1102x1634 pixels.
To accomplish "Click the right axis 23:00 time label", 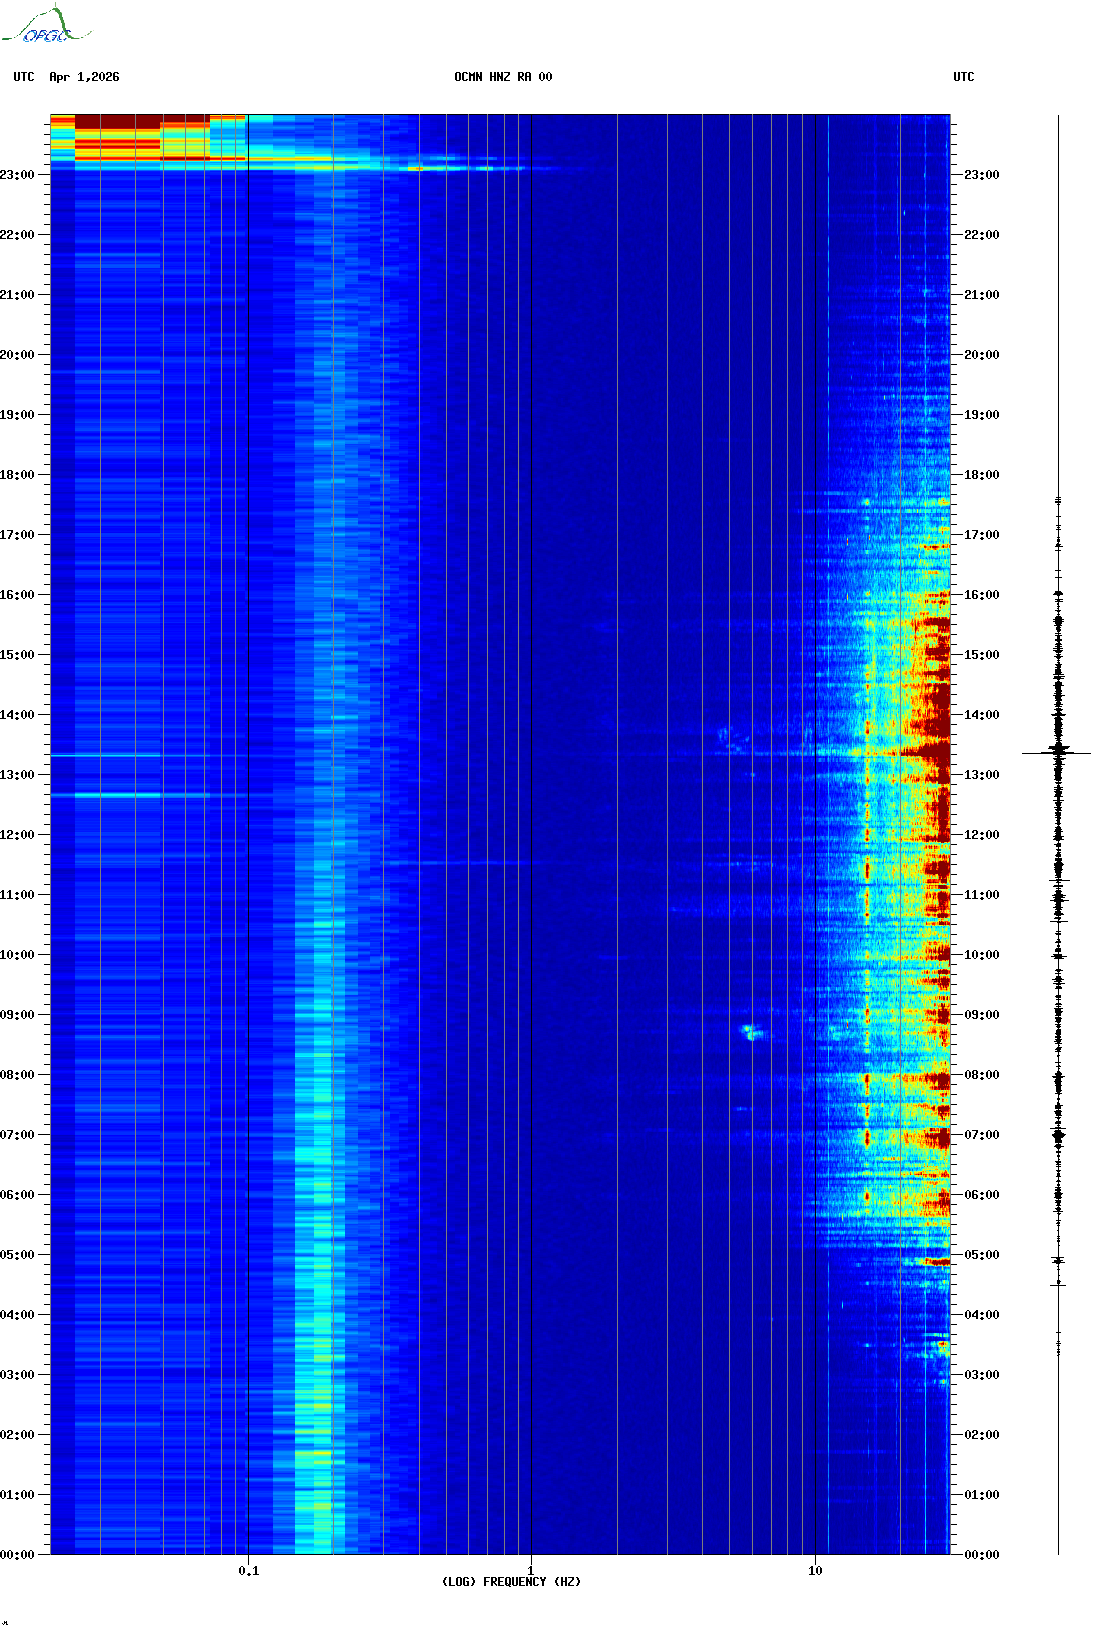I will click(982, 175).
